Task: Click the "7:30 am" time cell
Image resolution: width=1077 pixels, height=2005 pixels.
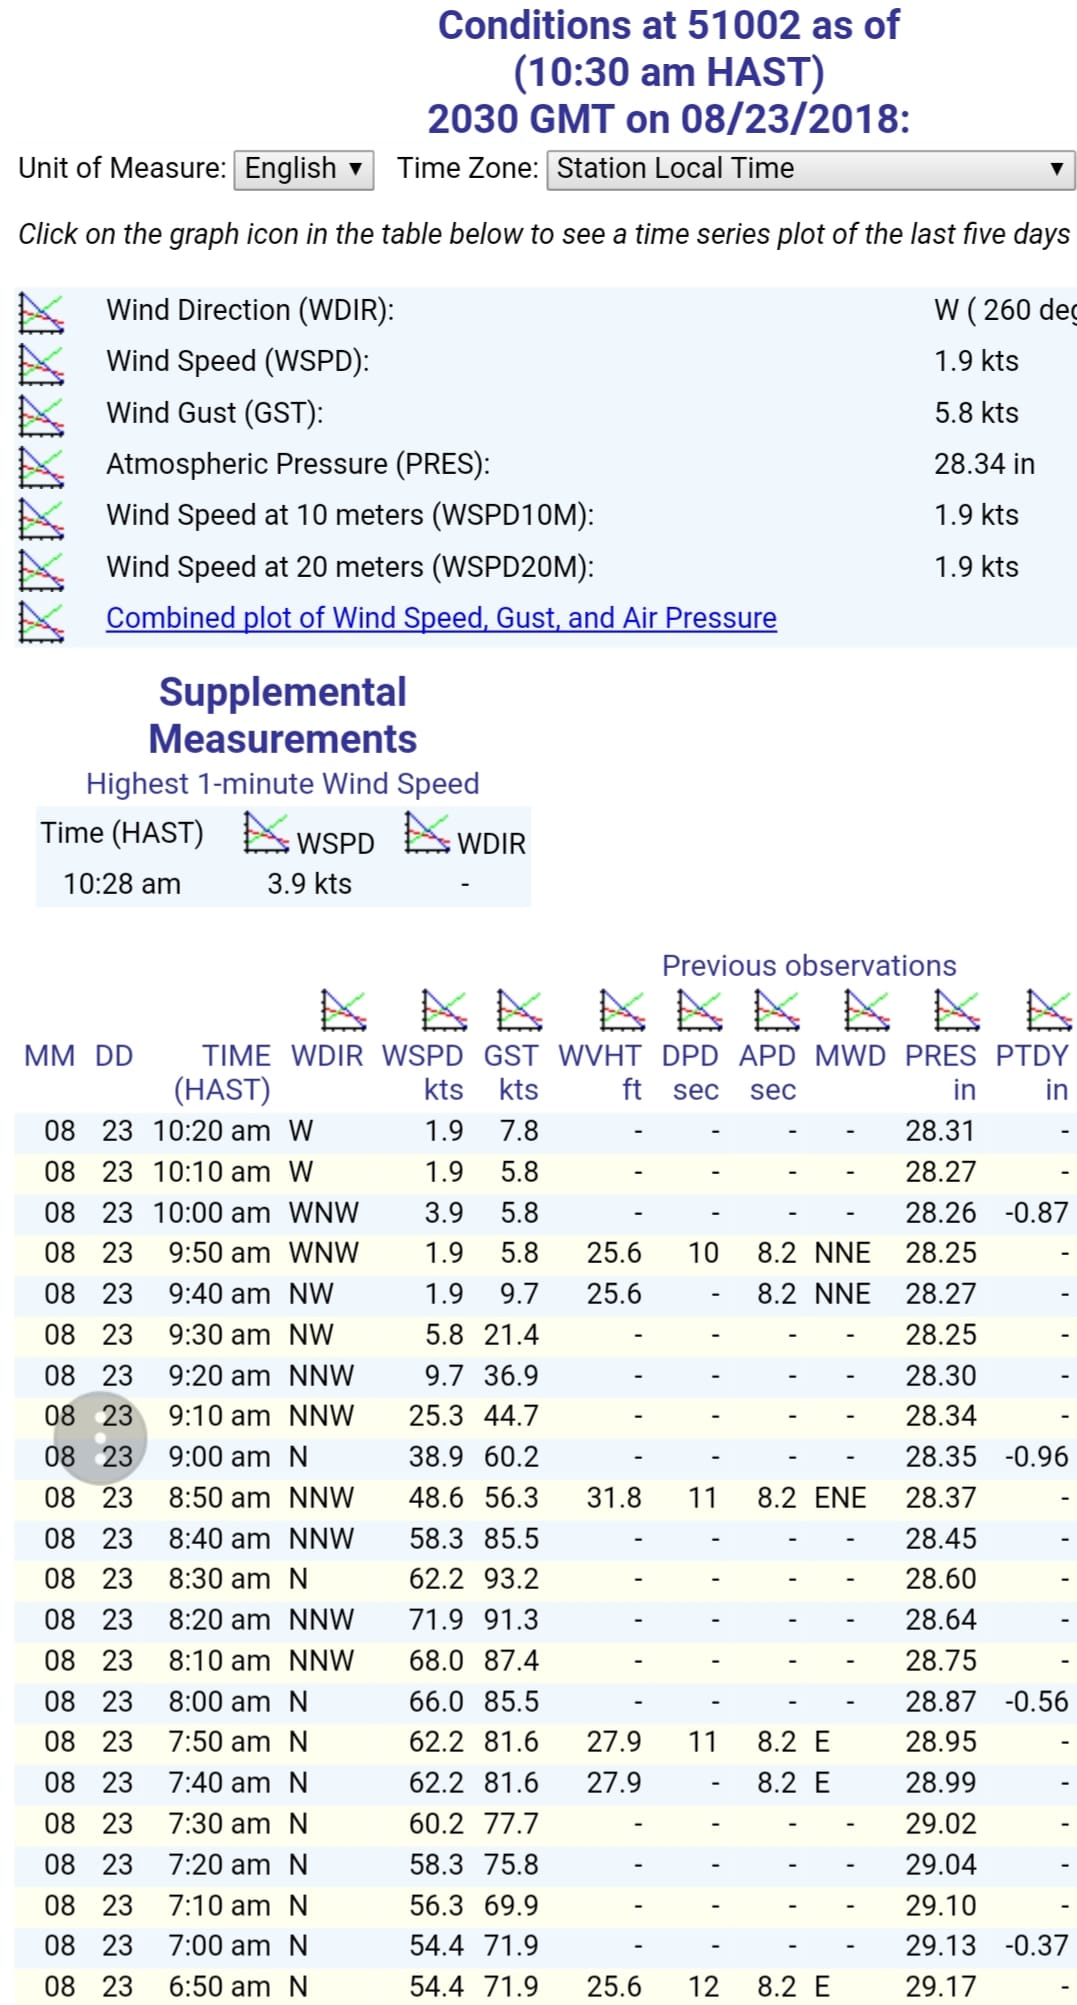Action: [219, 1824]
